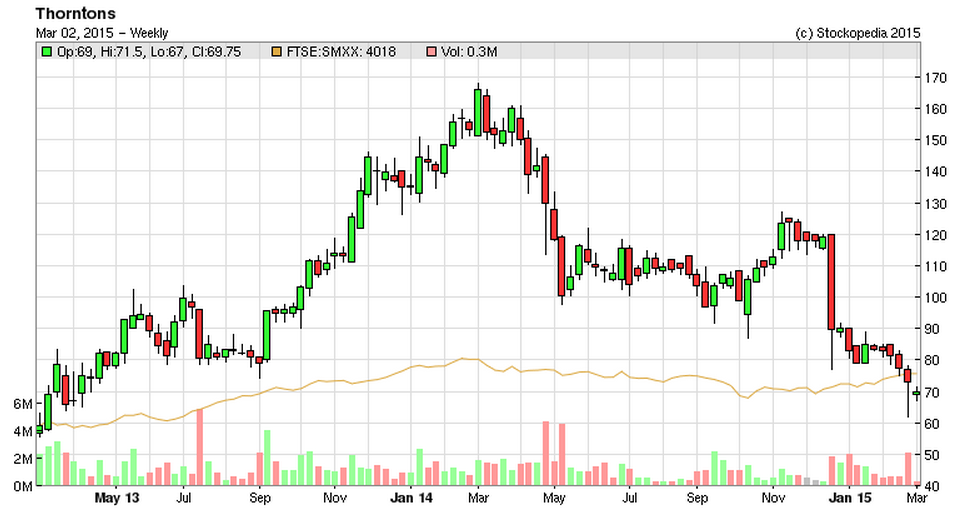The image size is (957, 522).
Task: Select the Thornton's chart title
Action: pos(76,13)
